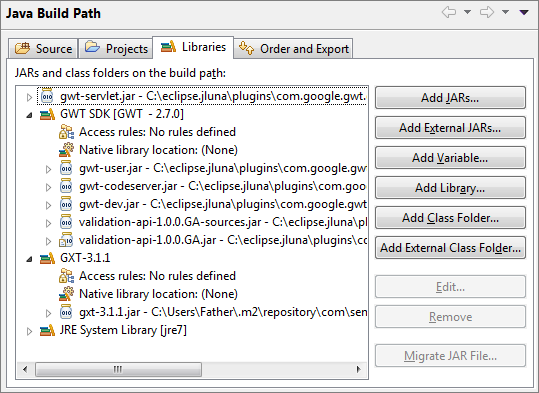Click the scrollbar right arrow
Image resolution: width=539 pixels, height=393 pixels.
(x=359, y=370)
